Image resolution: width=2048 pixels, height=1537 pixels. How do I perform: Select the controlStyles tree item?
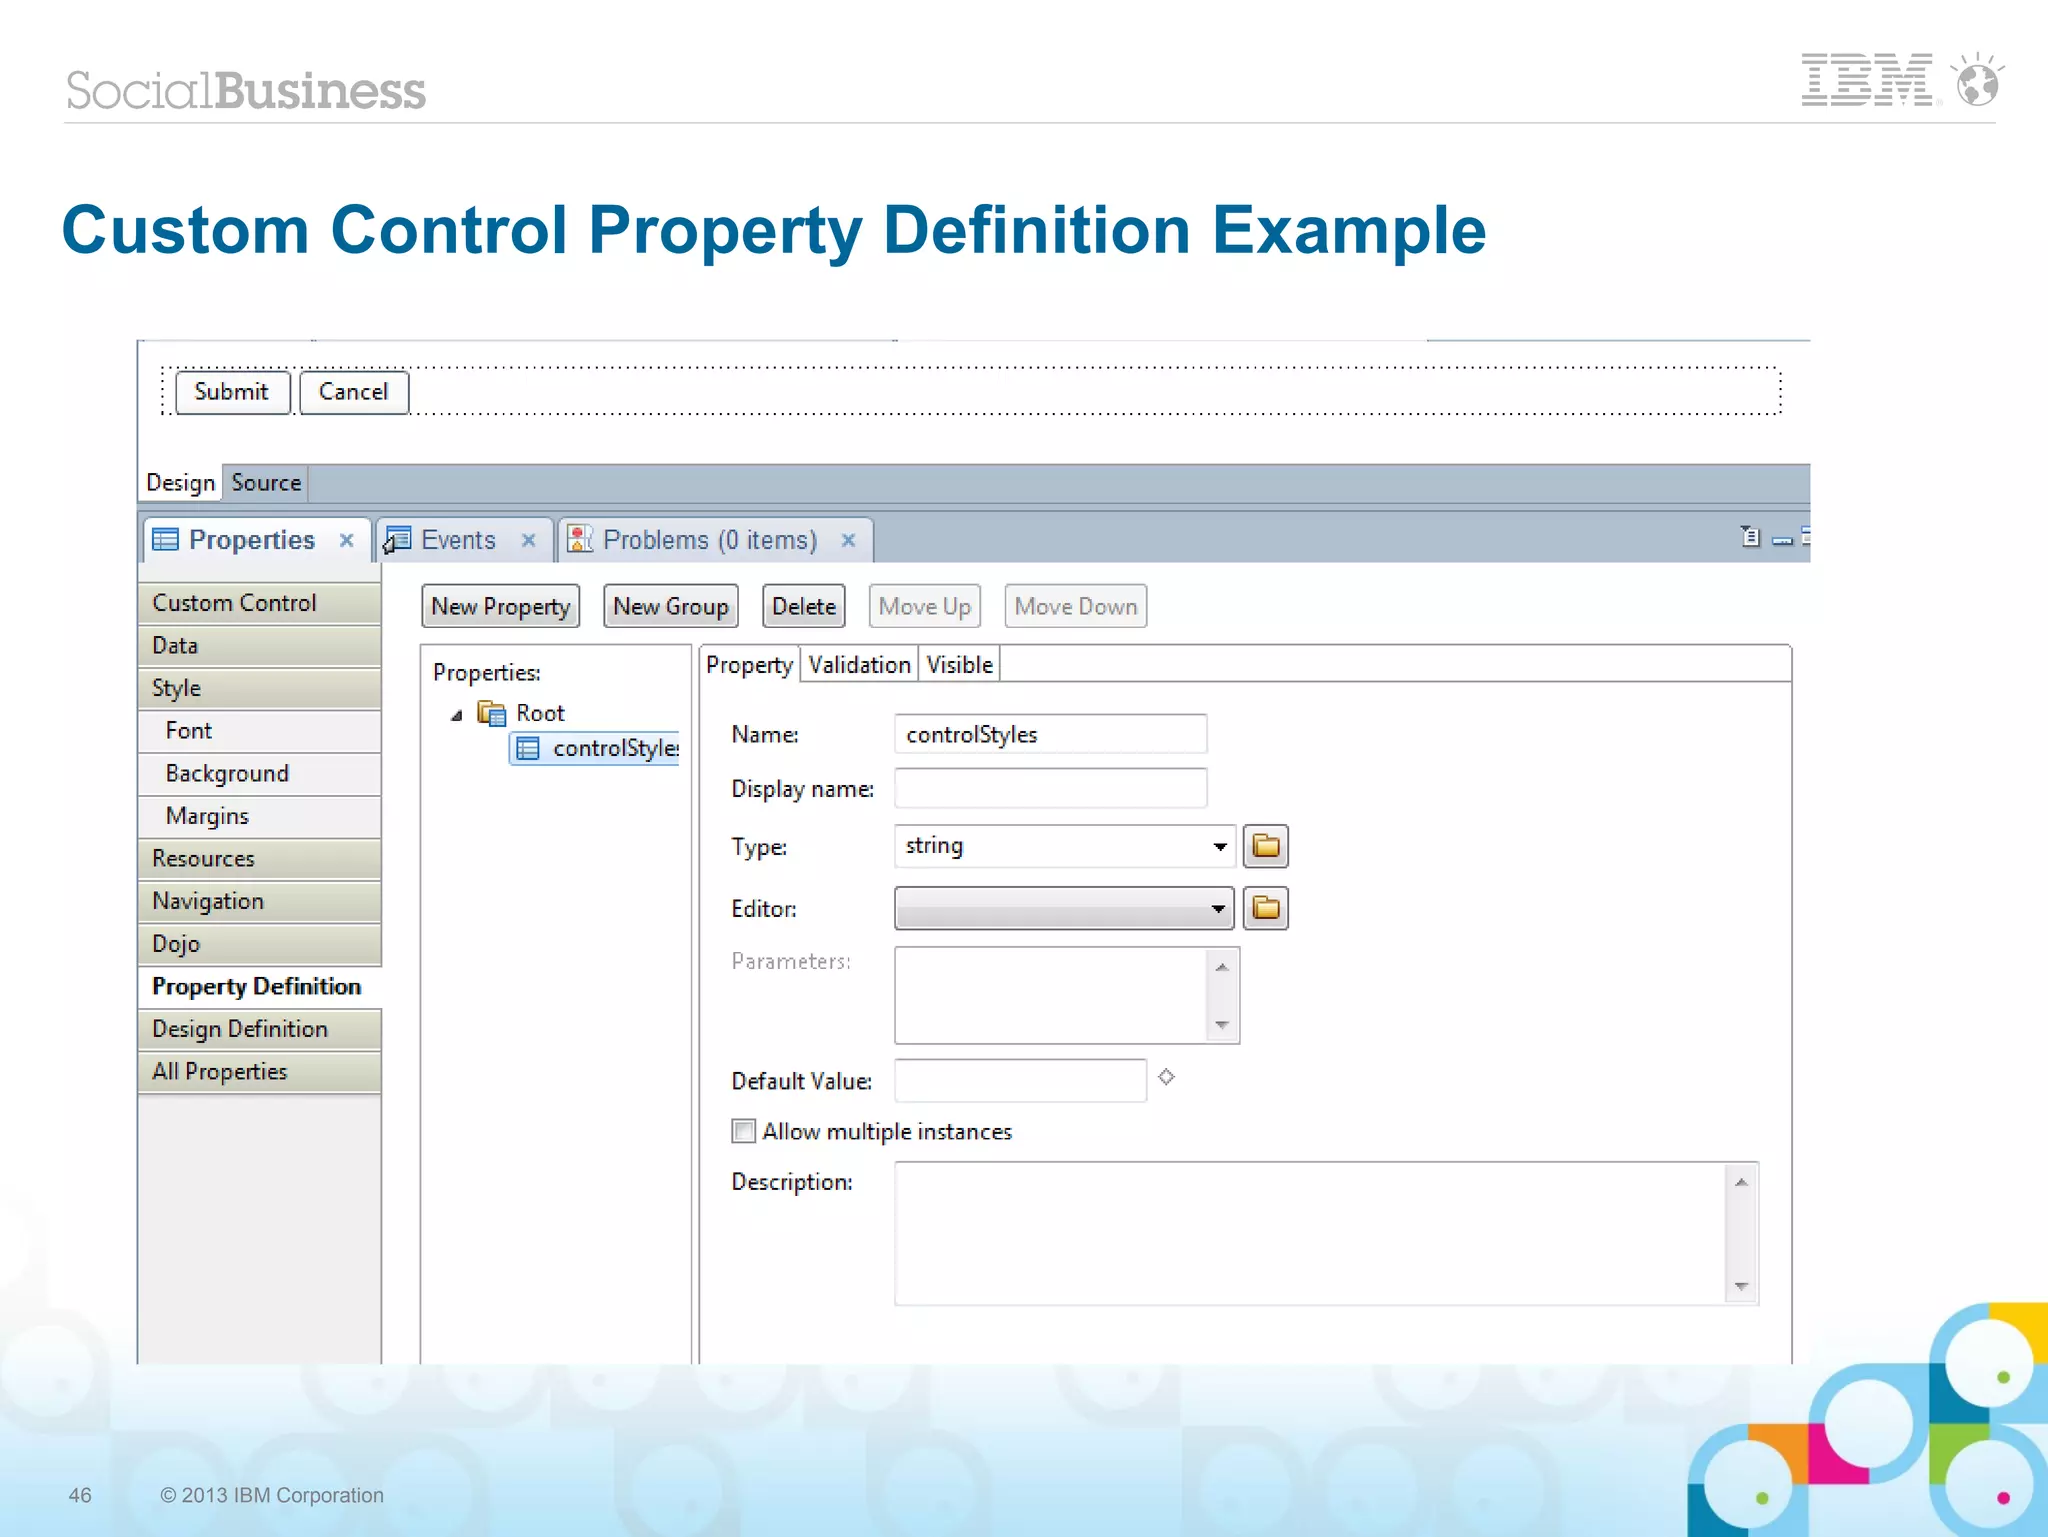(x=596, y=748)
